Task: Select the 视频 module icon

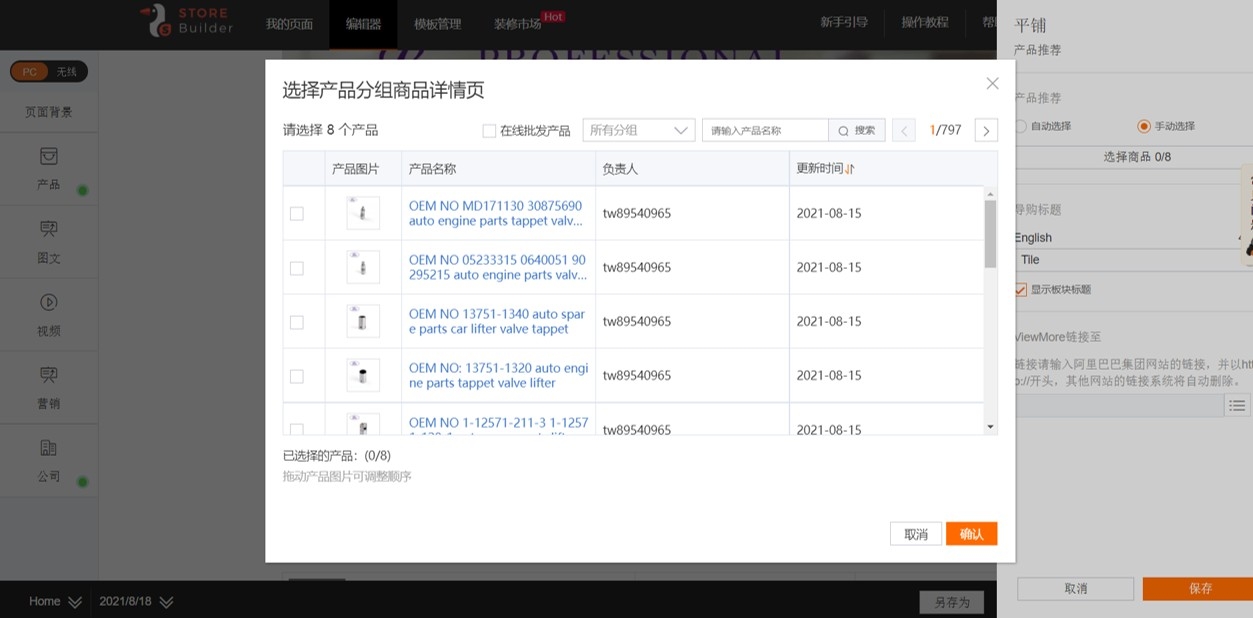Action: (48, 303)
